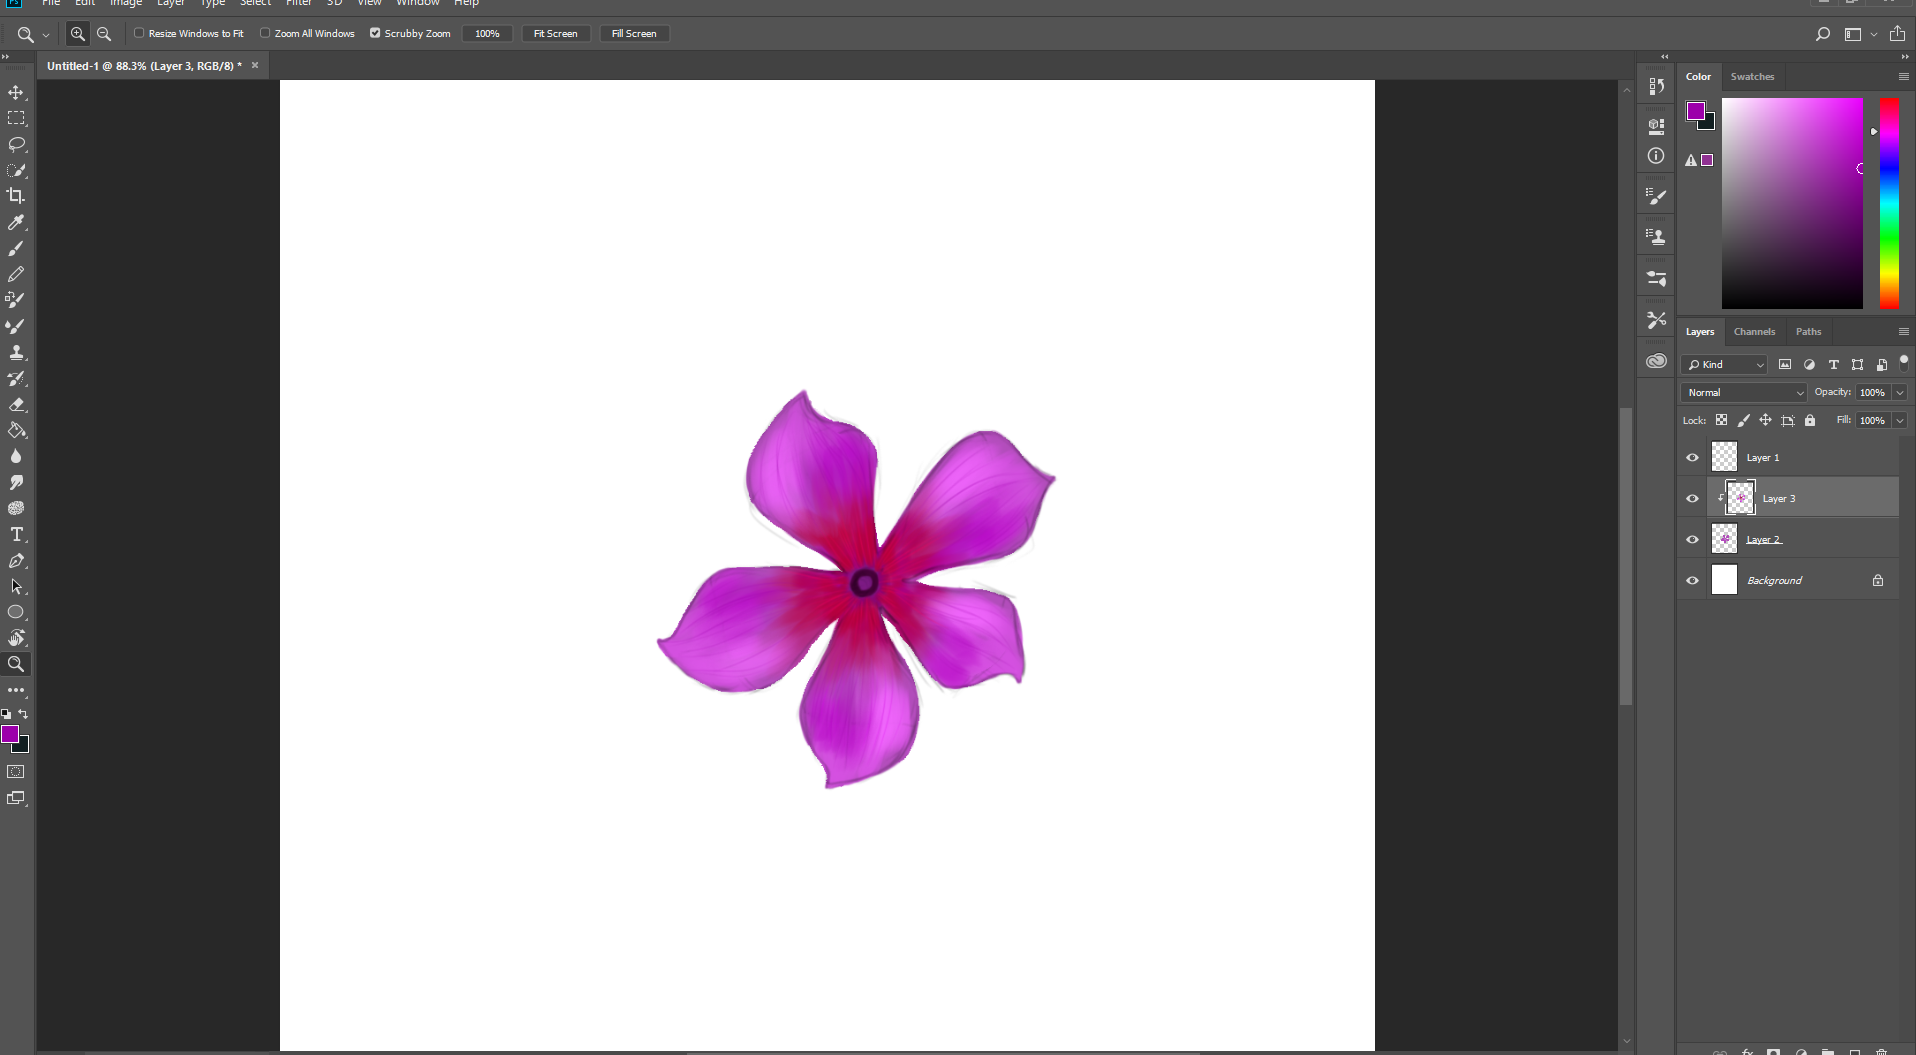Screen dimensions: 1916x1055
Task: Swap foreground and background colors
Action: [x=23, y=714]
